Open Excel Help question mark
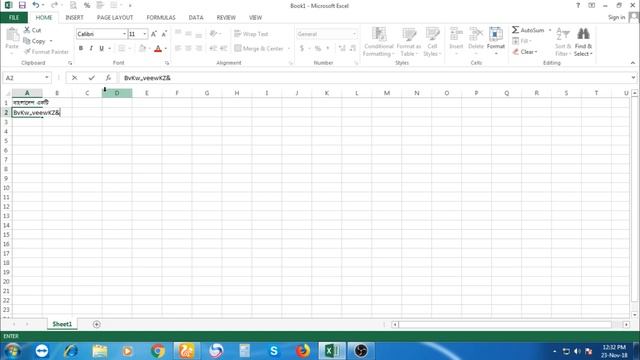640x360 pixels. [x=578, y=5]
